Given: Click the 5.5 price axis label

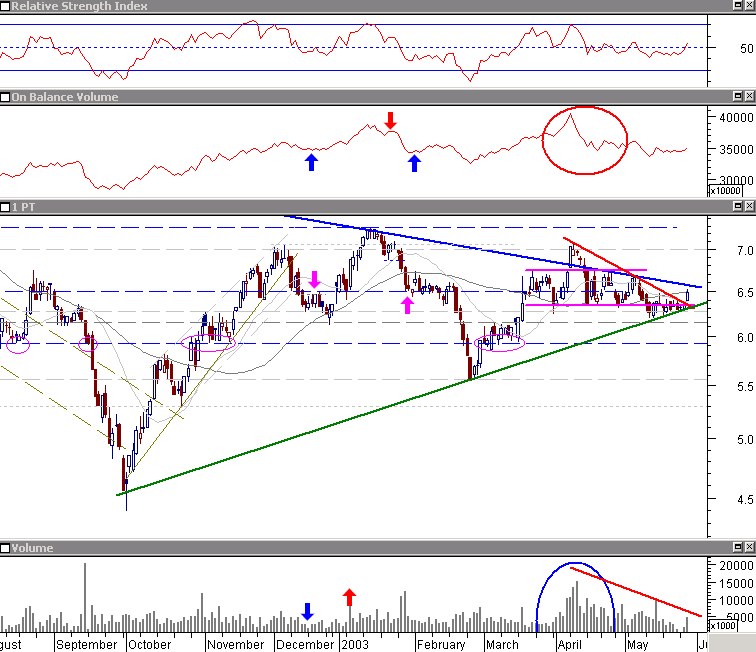Looking at the screenshot, I should tap(745, 387).
